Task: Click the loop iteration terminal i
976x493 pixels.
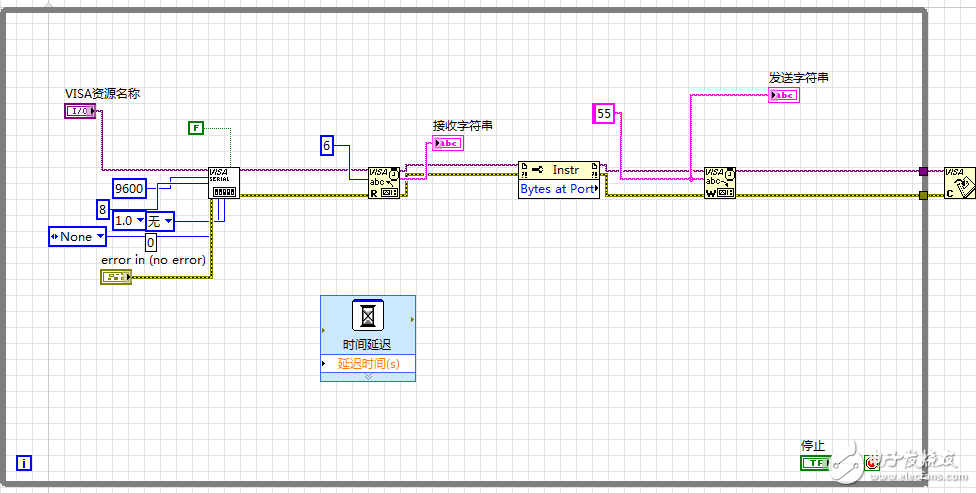Action: point(24,462)
